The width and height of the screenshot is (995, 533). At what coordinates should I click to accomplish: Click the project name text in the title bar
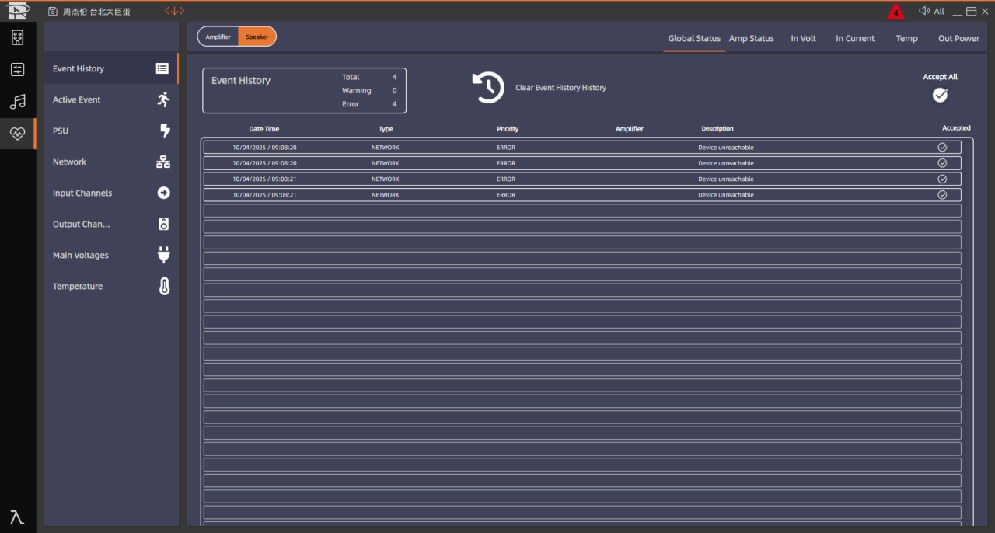tap(96, 11)
